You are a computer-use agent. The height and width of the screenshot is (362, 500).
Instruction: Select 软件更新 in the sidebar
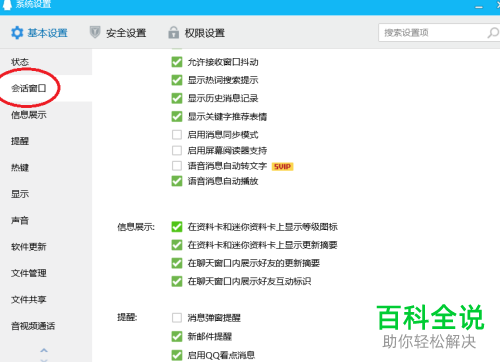pos(29,247)
